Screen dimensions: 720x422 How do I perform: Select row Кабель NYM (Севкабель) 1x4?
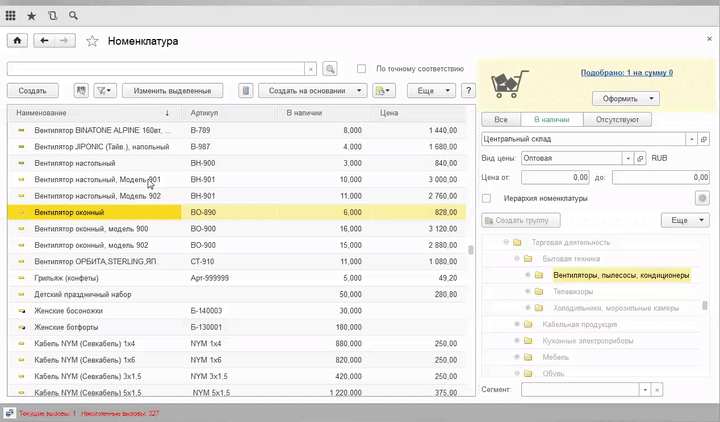click(x=236, y=343)
